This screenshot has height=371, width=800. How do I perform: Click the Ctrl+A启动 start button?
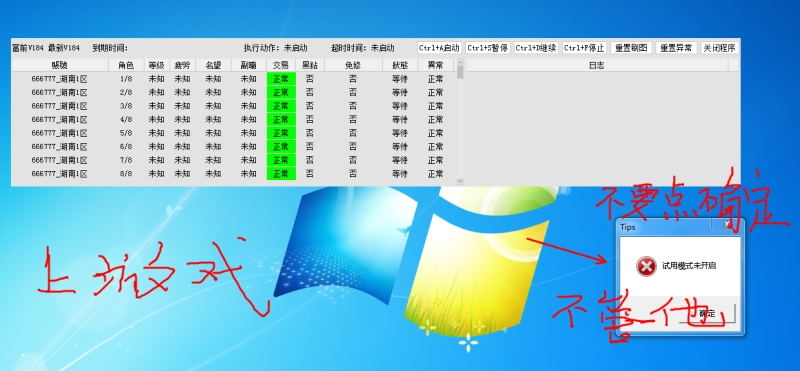coord(439,48)
